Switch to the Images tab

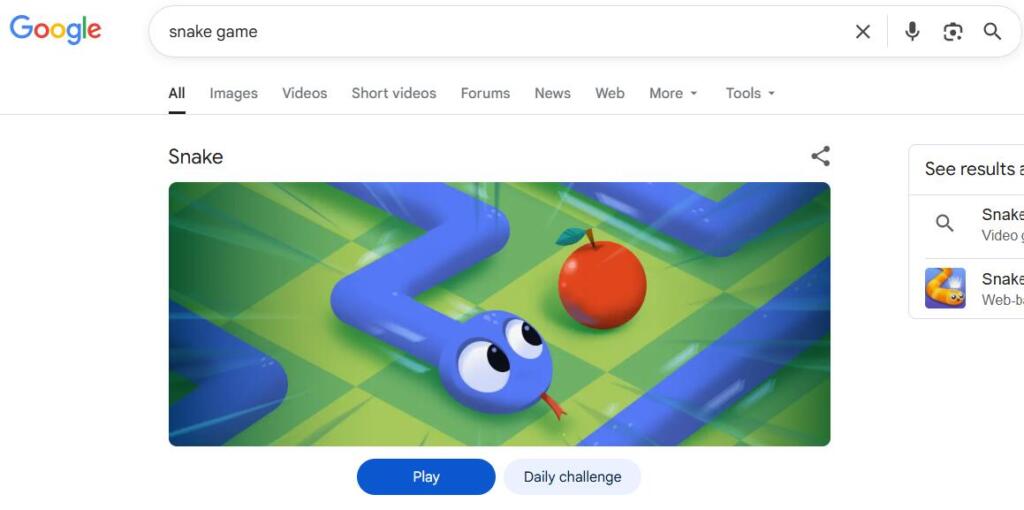233,93
